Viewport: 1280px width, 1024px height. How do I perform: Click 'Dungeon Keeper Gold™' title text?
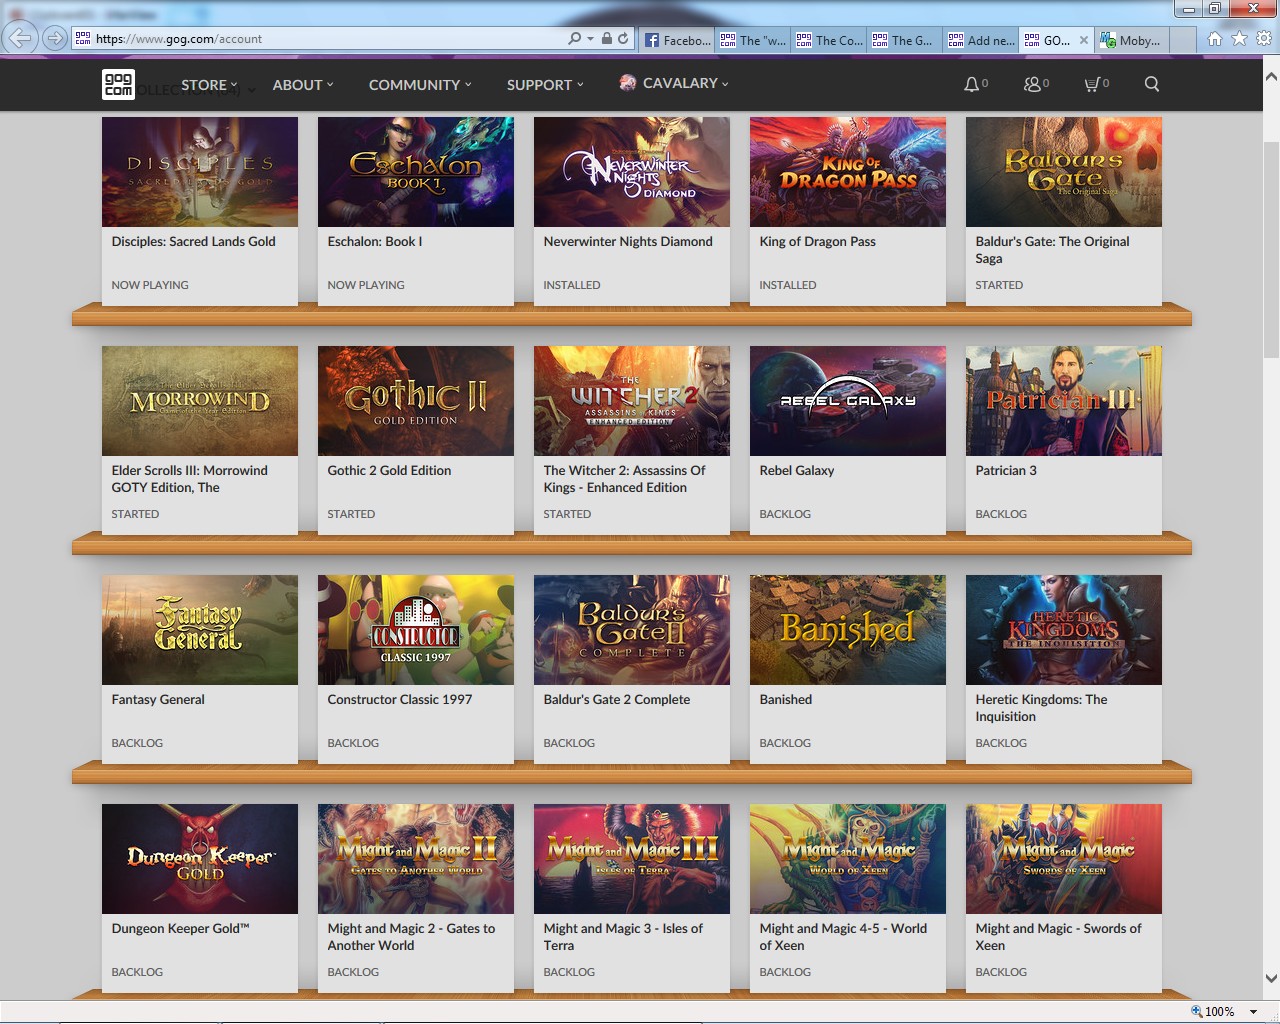coord(180,929)
